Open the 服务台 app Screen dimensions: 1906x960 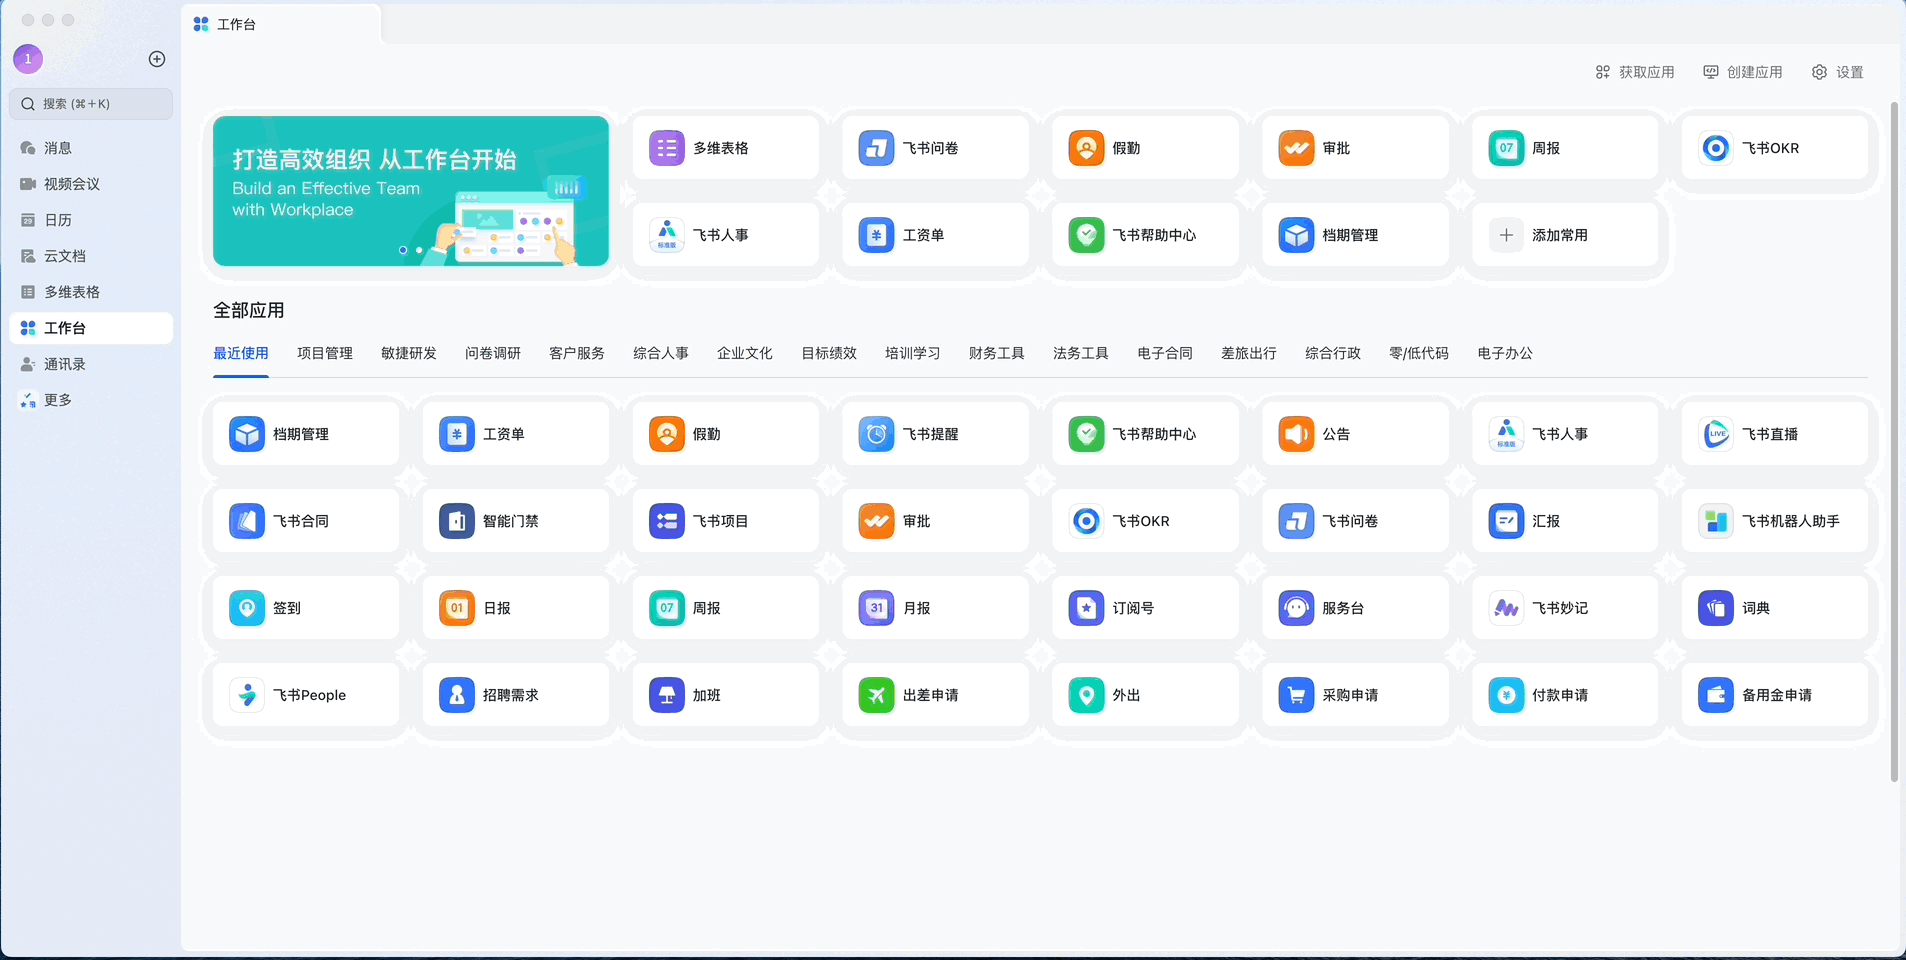[x=1356, y=608]
